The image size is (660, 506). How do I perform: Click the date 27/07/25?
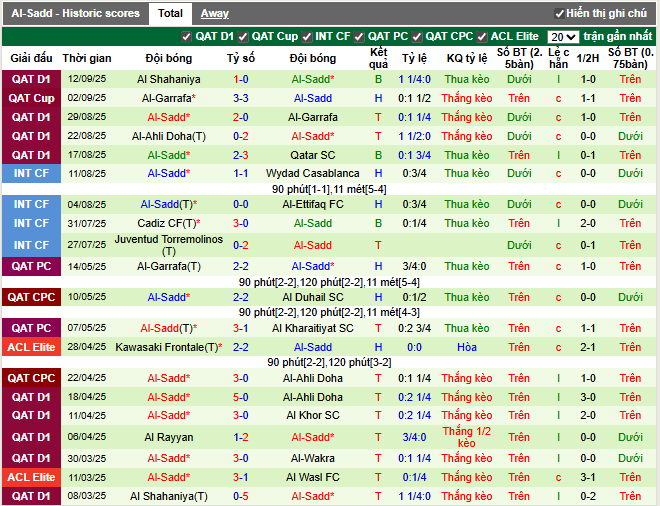[x=87, y=245]
